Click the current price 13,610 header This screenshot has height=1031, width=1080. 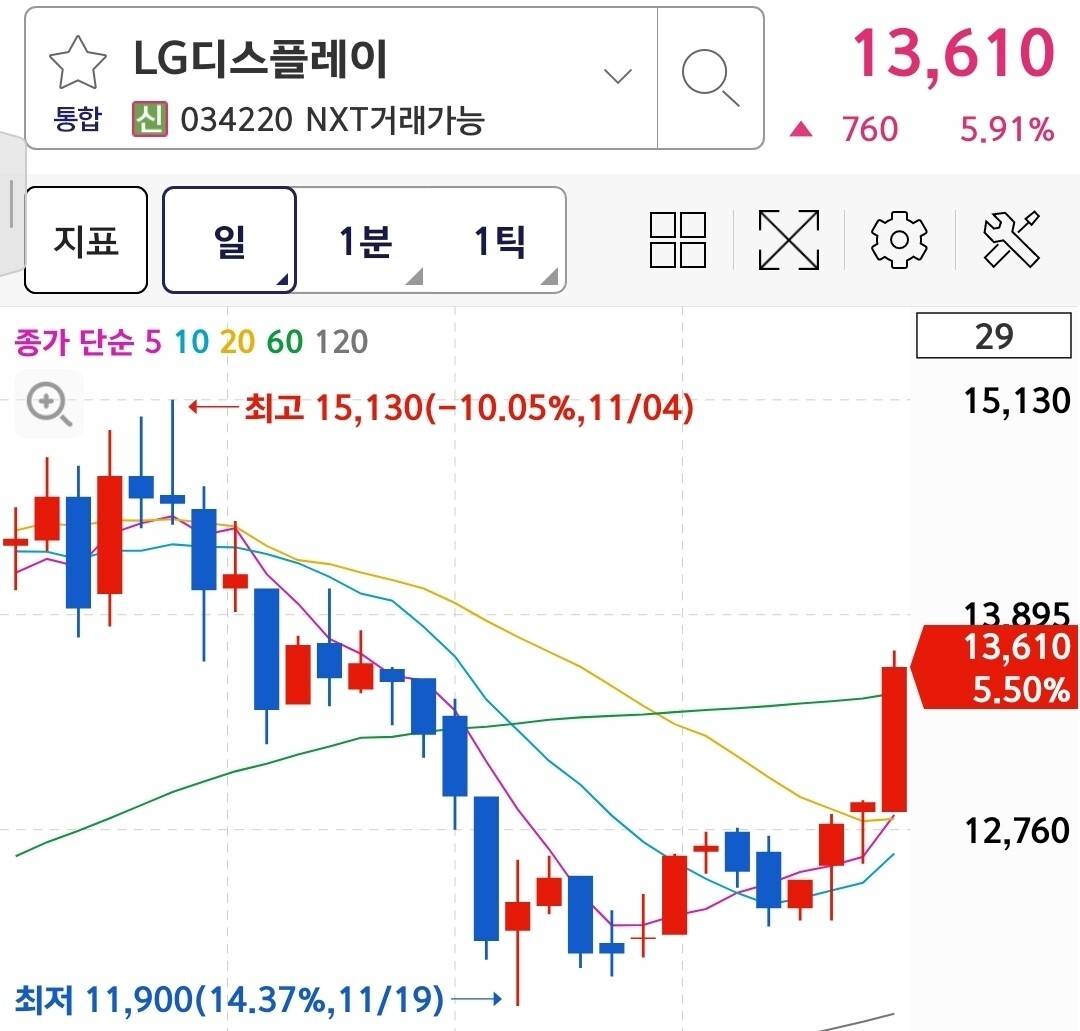click(953, 53)
